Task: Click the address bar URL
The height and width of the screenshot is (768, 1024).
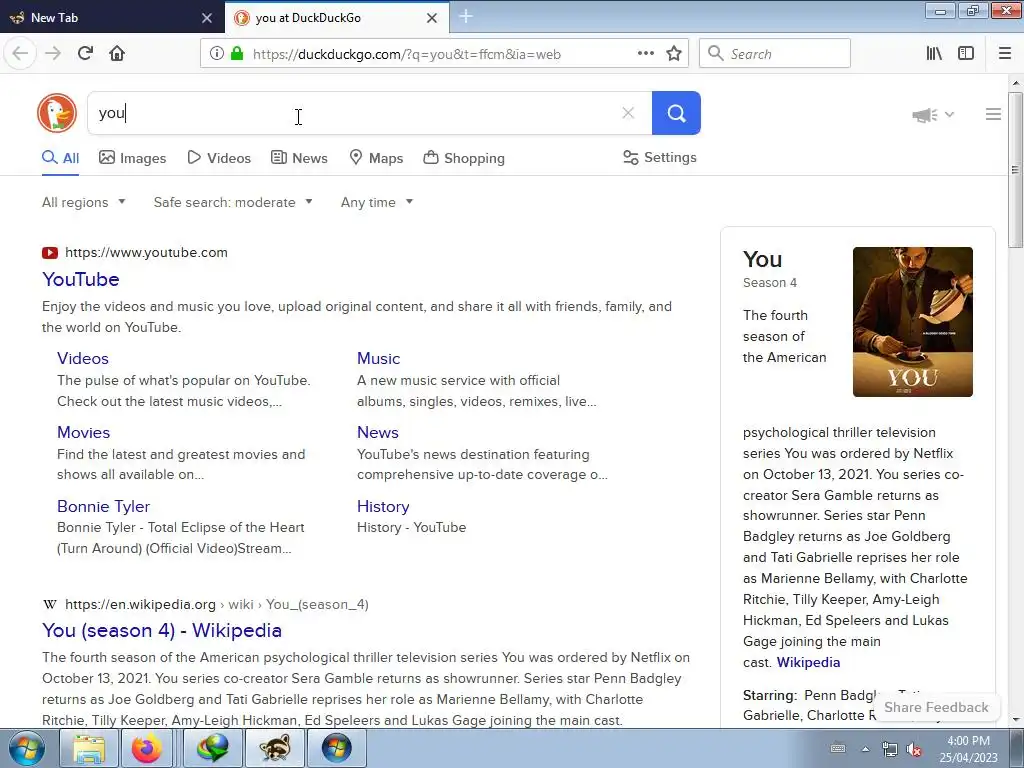Action: tap(406, 54)
